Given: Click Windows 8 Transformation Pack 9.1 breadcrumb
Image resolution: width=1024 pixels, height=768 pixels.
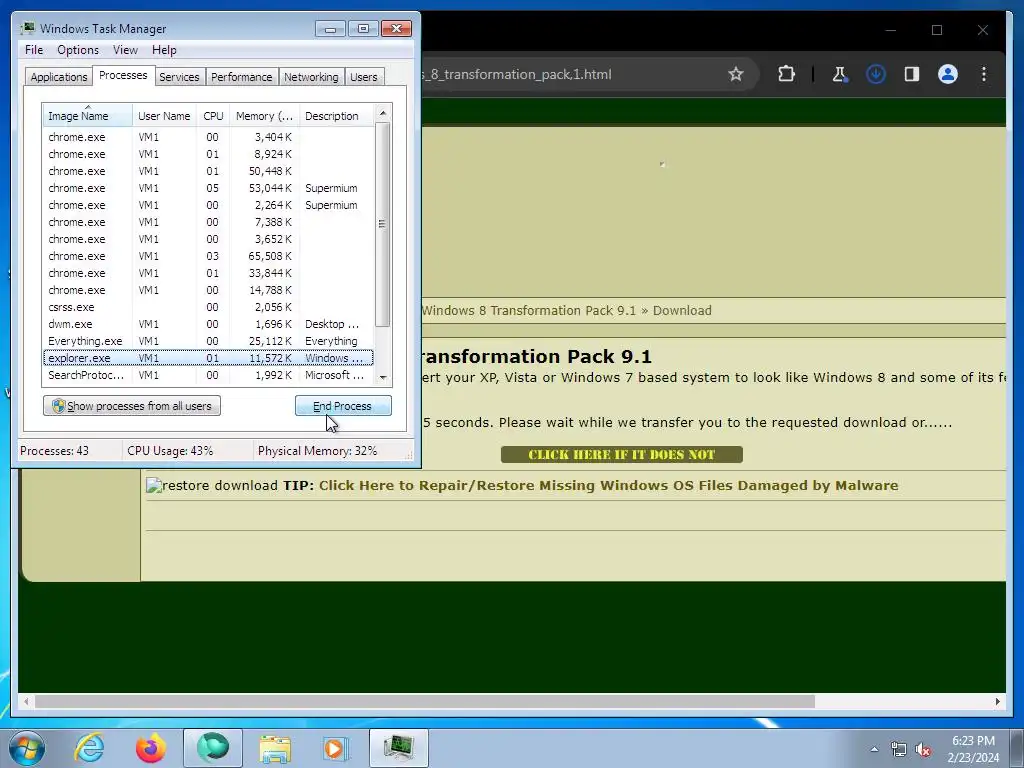Looking at the screenshot, I should [x=528, y=310].
